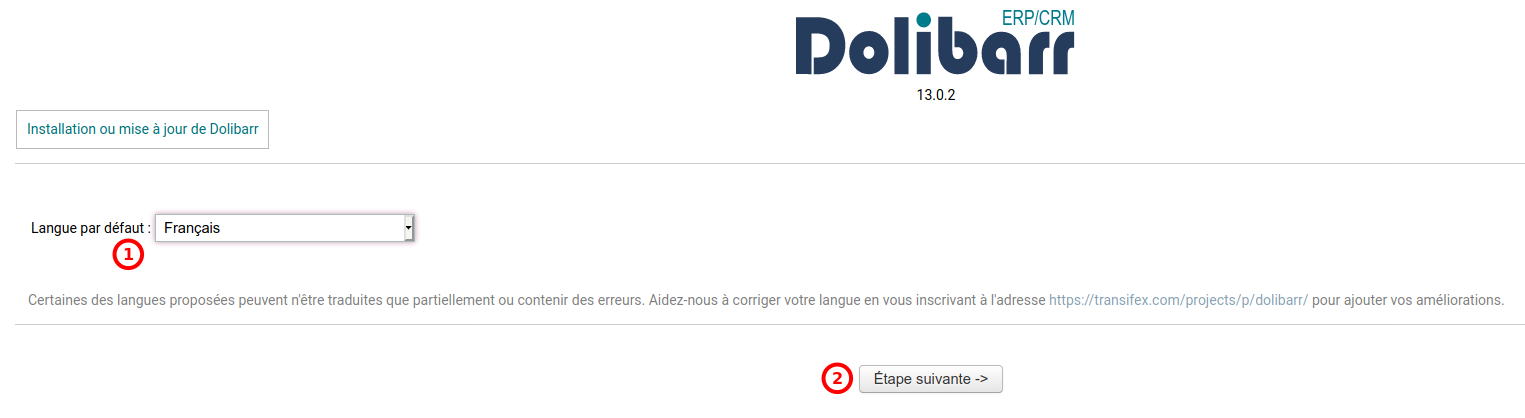Click the ERP/CRM text in the logo
This screenshot has width=1525, height=418.
(x=1038, y=18)
